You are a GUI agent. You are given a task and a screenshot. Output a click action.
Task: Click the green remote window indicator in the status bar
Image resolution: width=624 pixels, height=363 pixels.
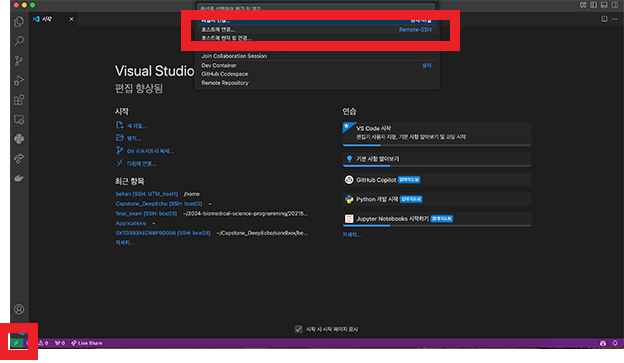(16, 343)
